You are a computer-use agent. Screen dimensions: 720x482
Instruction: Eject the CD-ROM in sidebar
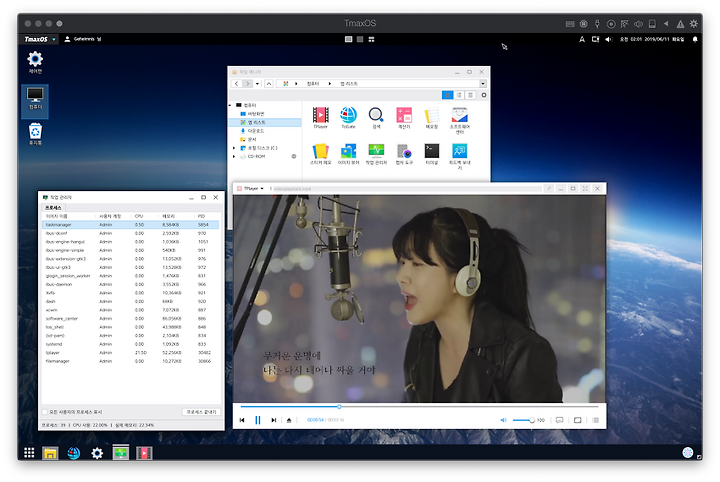click(294, 157)
